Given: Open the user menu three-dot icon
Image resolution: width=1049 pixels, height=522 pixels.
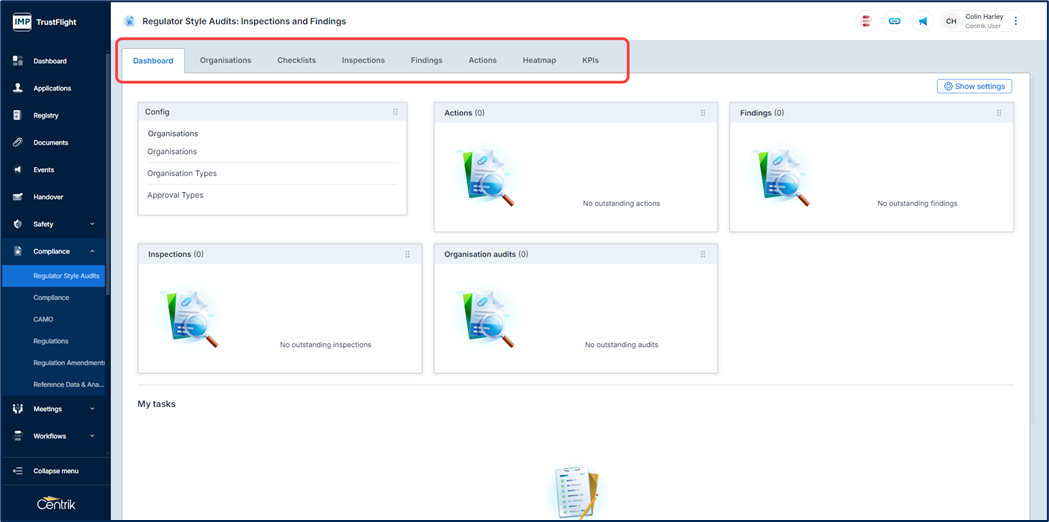Looking at the screenshot, I should [1016, 21].
